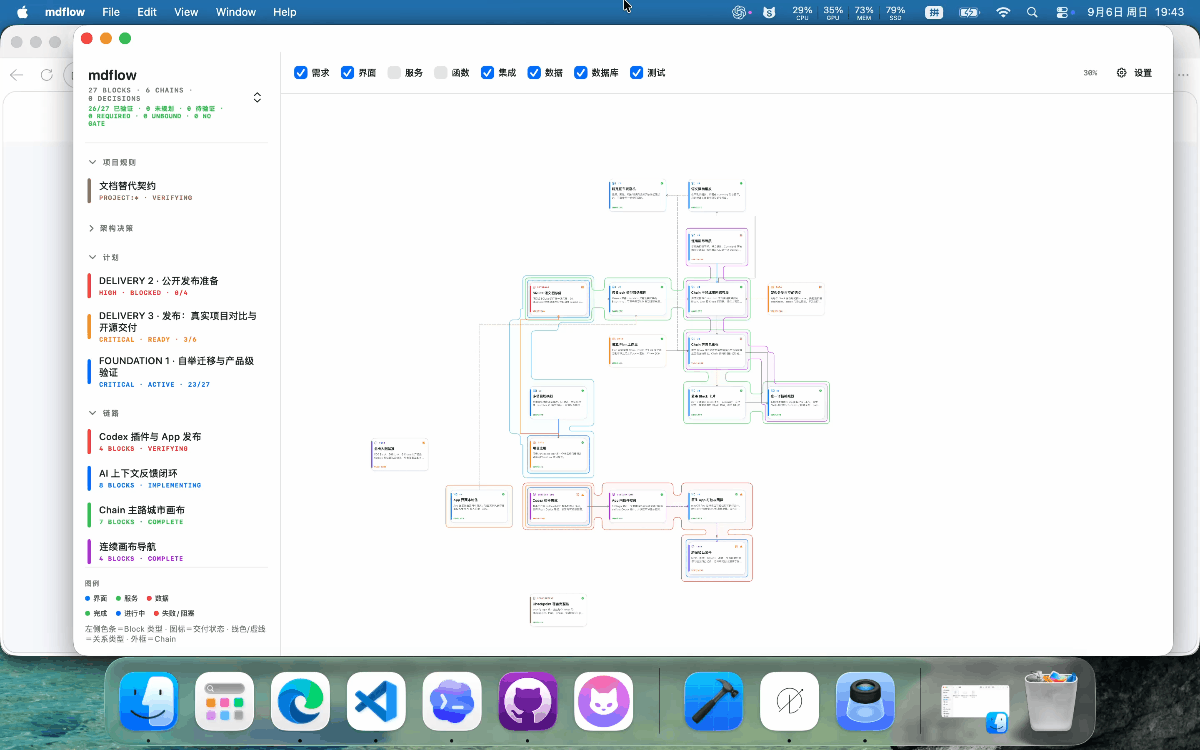1200x750 pixels.
Task: Collapse the 链路 section
Action: pyautogui.click(x=93, y=413)
